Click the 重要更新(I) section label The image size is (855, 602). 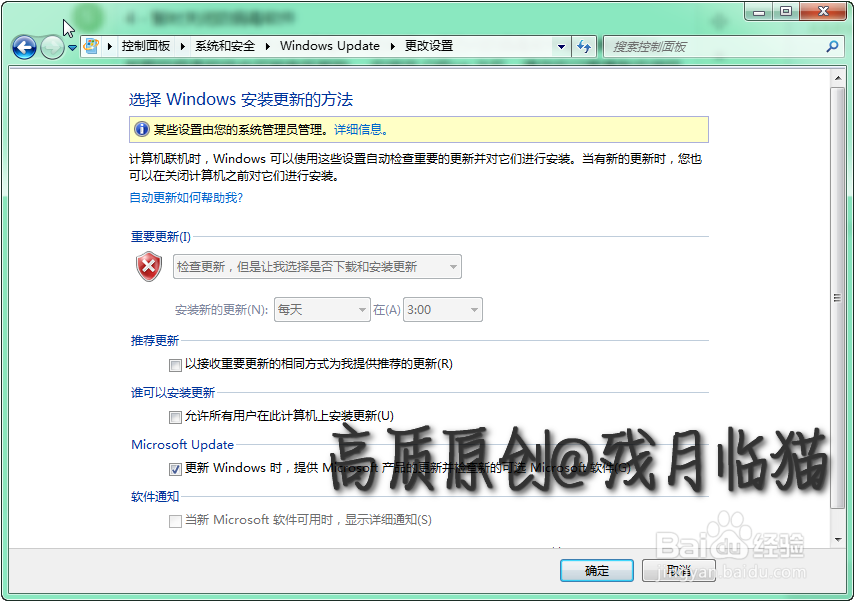click(161, 237)
